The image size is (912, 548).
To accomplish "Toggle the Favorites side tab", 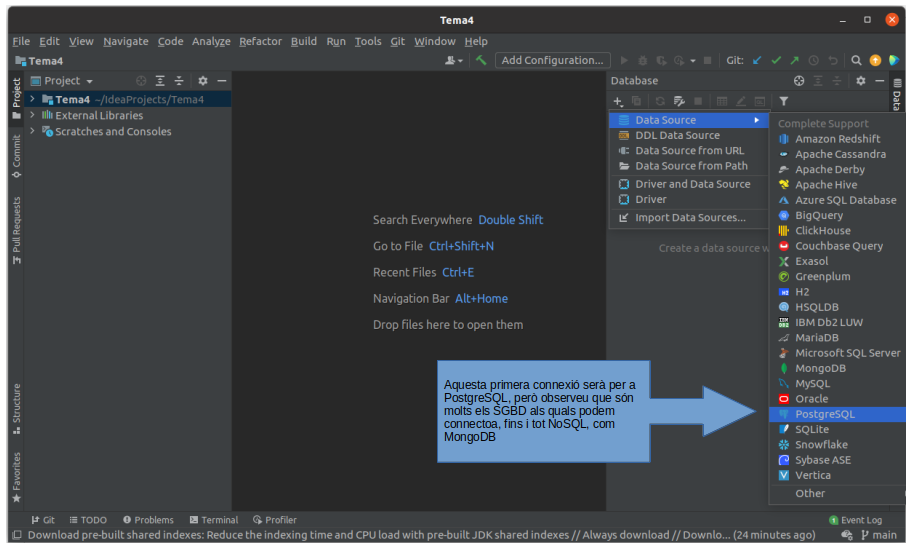I will [16, 478].
